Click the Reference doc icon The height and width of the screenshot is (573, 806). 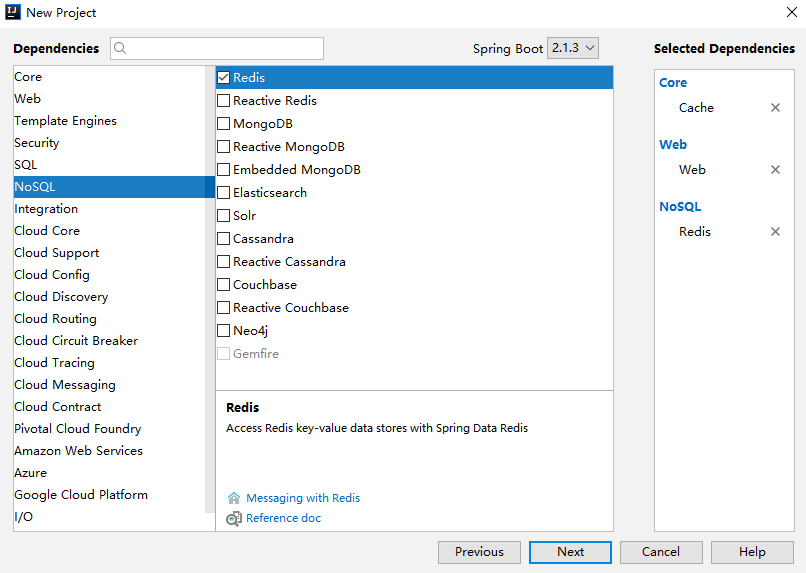coord(234,518)
